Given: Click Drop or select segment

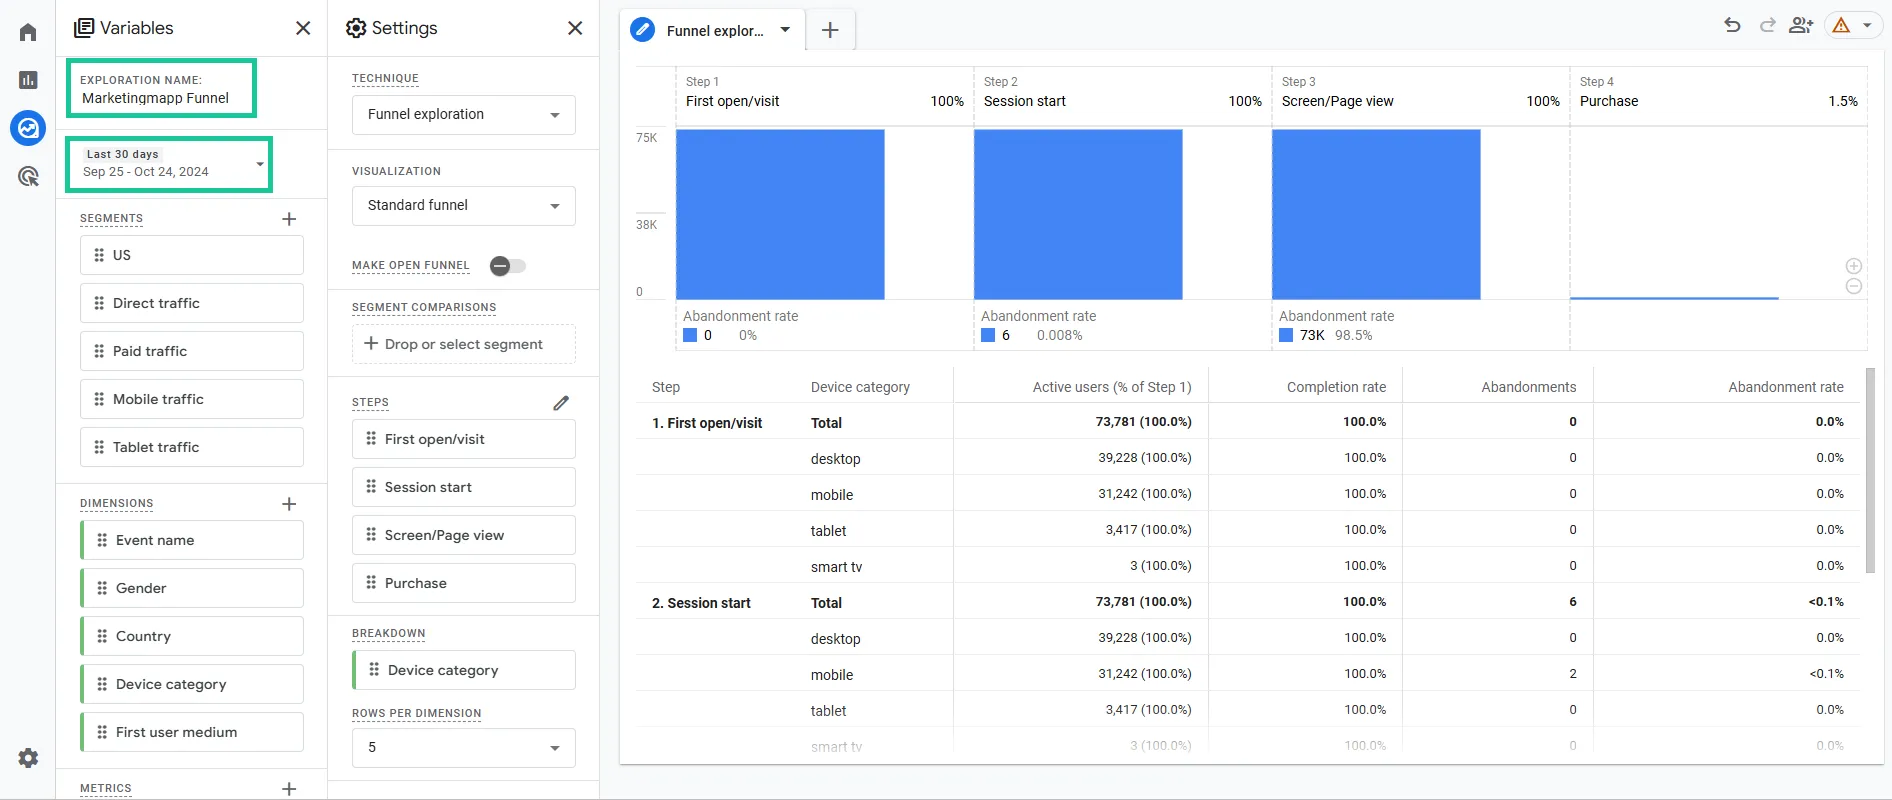Looking at the screenshot, I should point(464,344).
